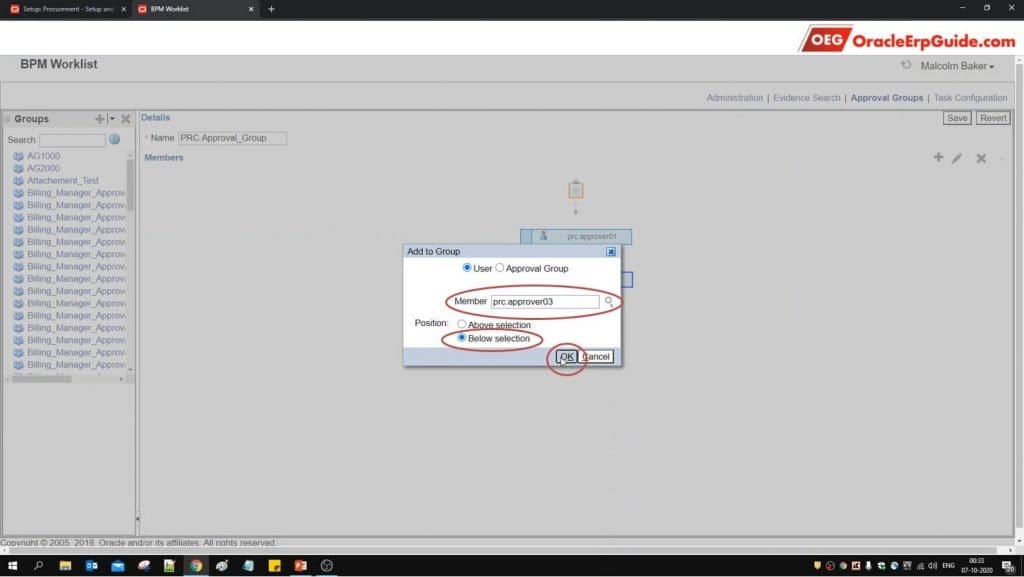Open the Task Configuration menu item

[968, 97]
